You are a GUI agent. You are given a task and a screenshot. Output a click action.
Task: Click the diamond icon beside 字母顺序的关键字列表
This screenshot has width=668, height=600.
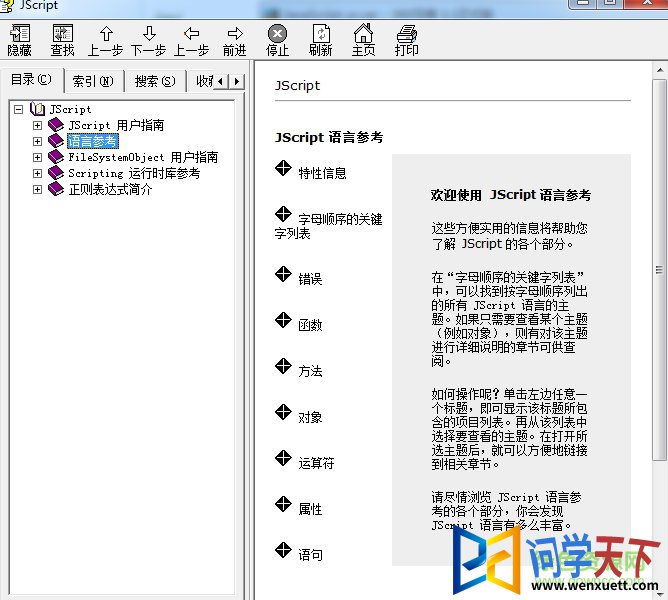(x=283, y=214)
